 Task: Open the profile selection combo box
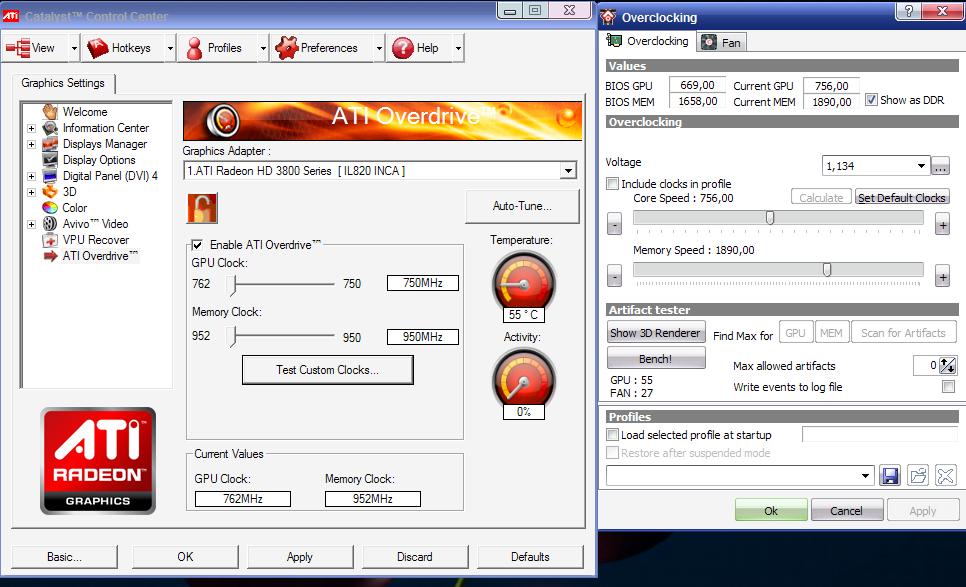[x=740, y=476]
